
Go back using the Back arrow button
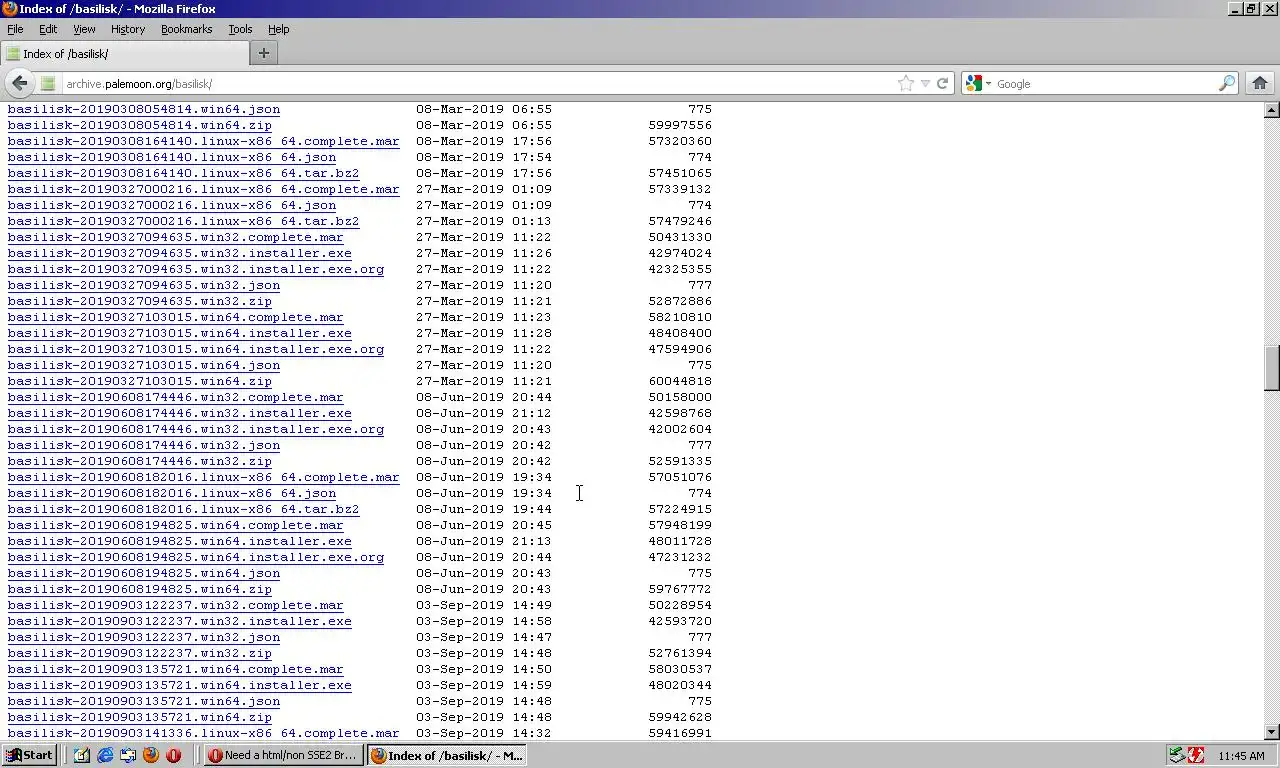pyautogui.click(x=20, y=83)
